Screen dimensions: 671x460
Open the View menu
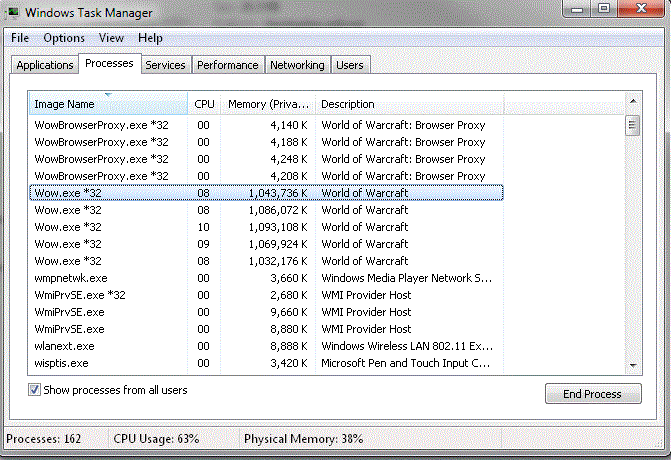[111, 38]
